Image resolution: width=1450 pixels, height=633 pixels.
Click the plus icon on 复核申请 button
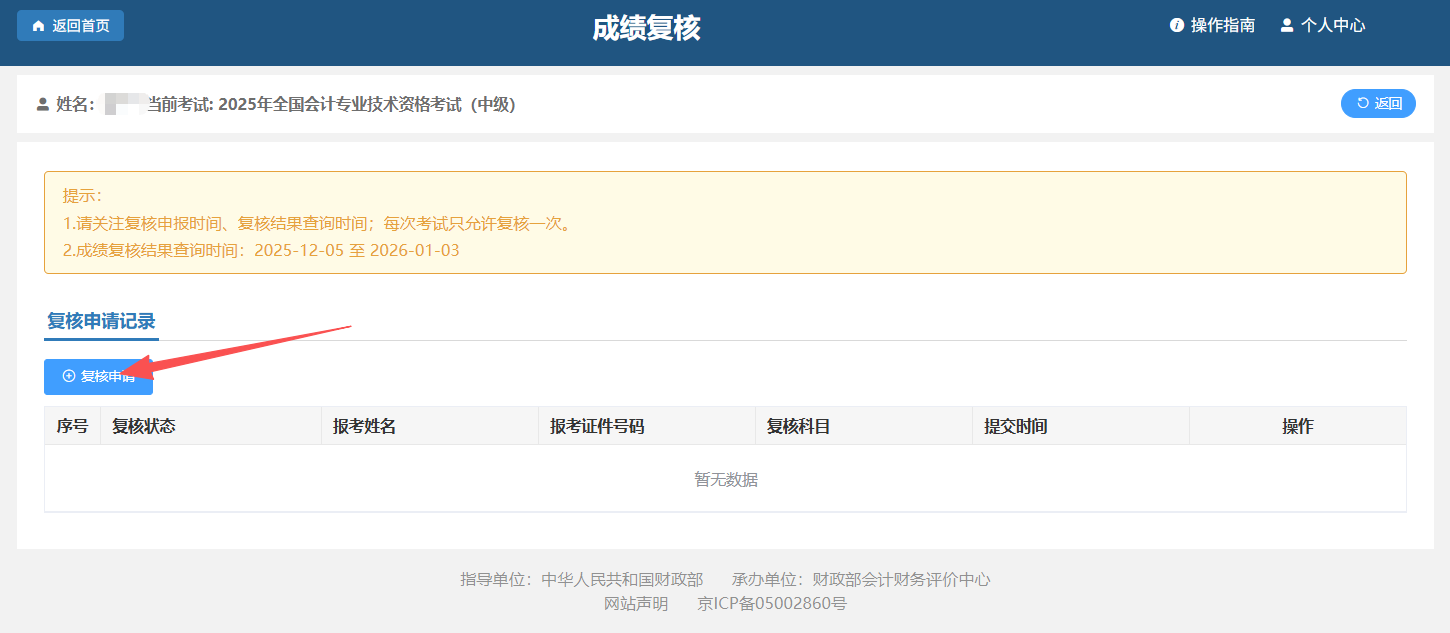pos(69,376)
